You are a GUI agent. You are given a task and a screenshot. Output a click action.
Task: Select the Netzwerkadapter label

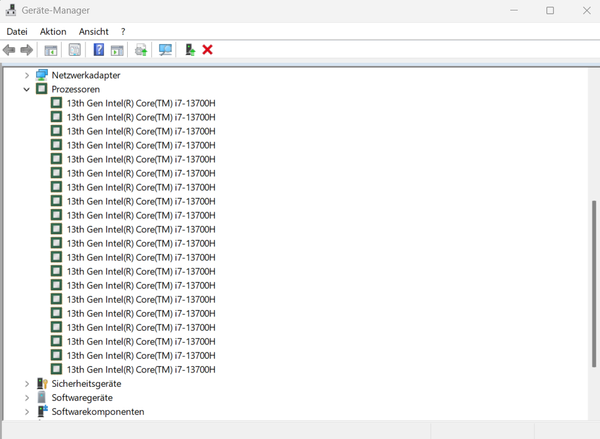(x=86, y=75)
